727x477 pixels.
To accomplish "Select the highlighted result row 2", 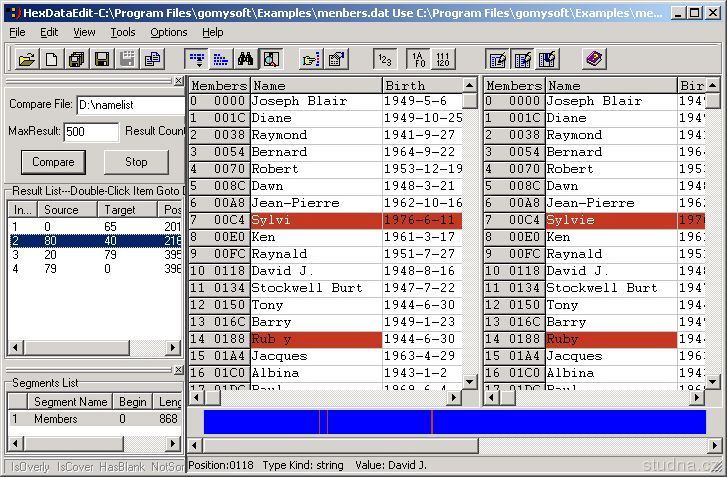I will (95, 241).
